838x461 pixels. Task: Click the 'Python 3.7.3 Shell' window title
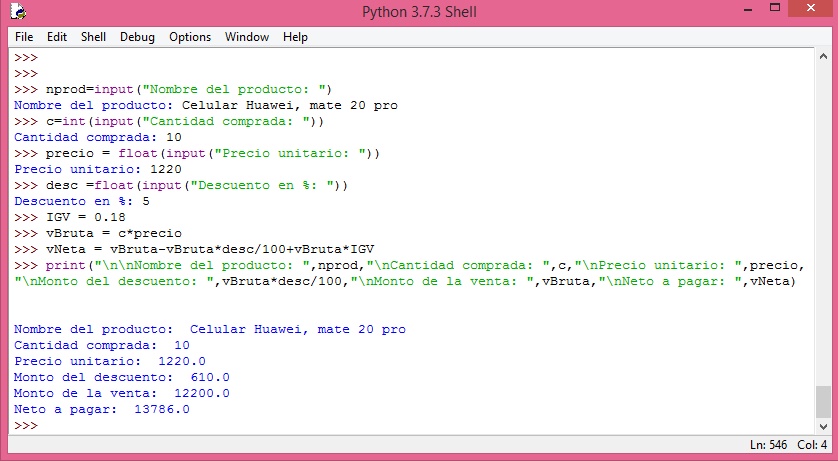pyautogui.click(x=419, y=12)
